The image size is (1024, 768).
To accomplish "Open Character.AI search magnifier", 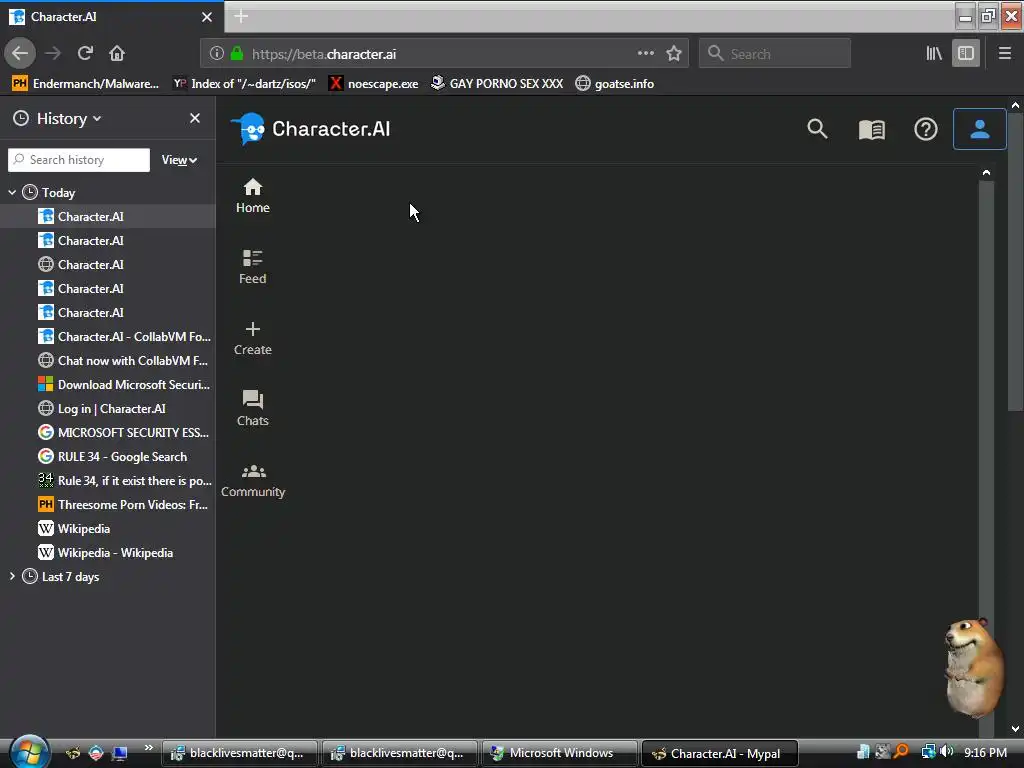I will coord(817,129).
